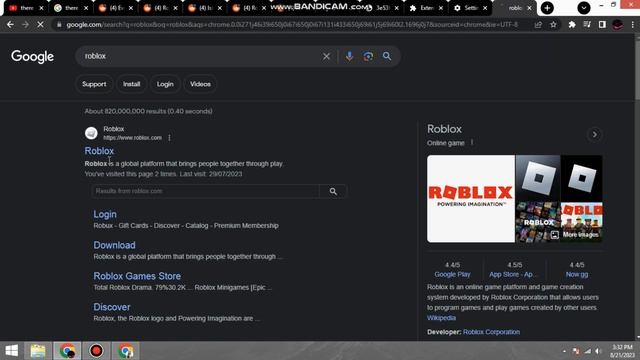Open the Now.gg rating link

tap(577, 275)
